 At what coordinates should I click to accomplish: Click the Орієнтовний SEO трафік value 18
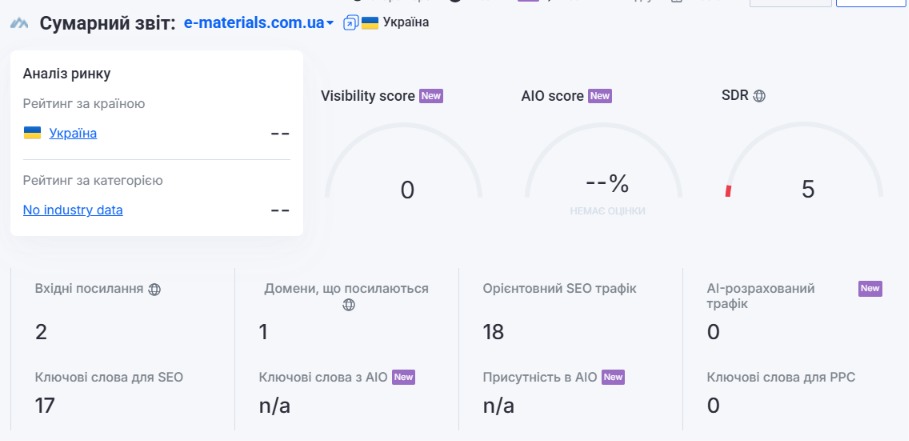(x=493, y=332)
